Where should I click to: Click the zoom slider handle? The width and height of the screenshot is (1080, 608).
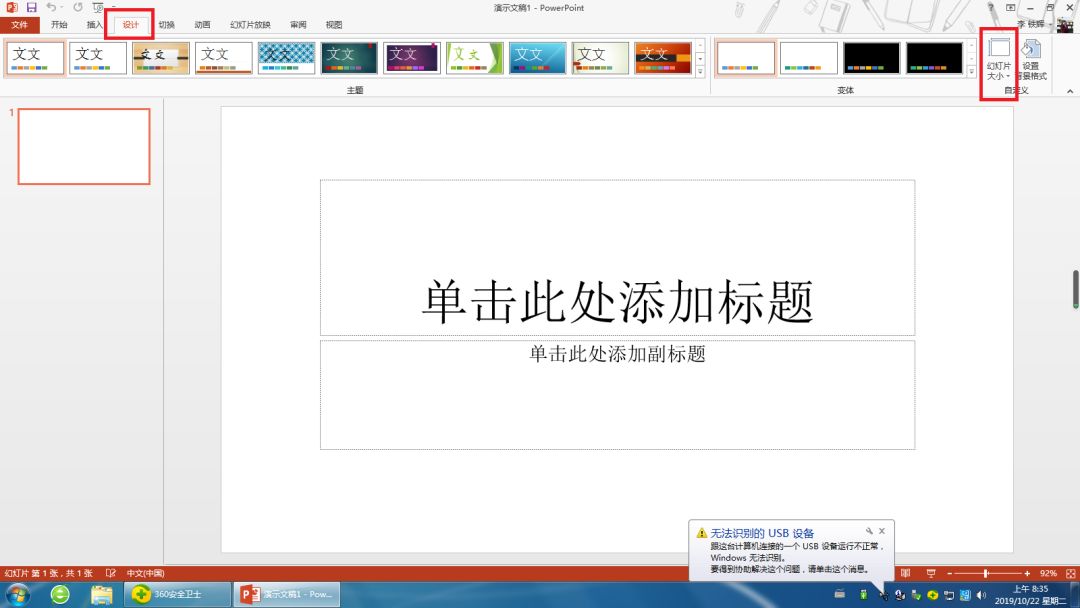[986, 573]
